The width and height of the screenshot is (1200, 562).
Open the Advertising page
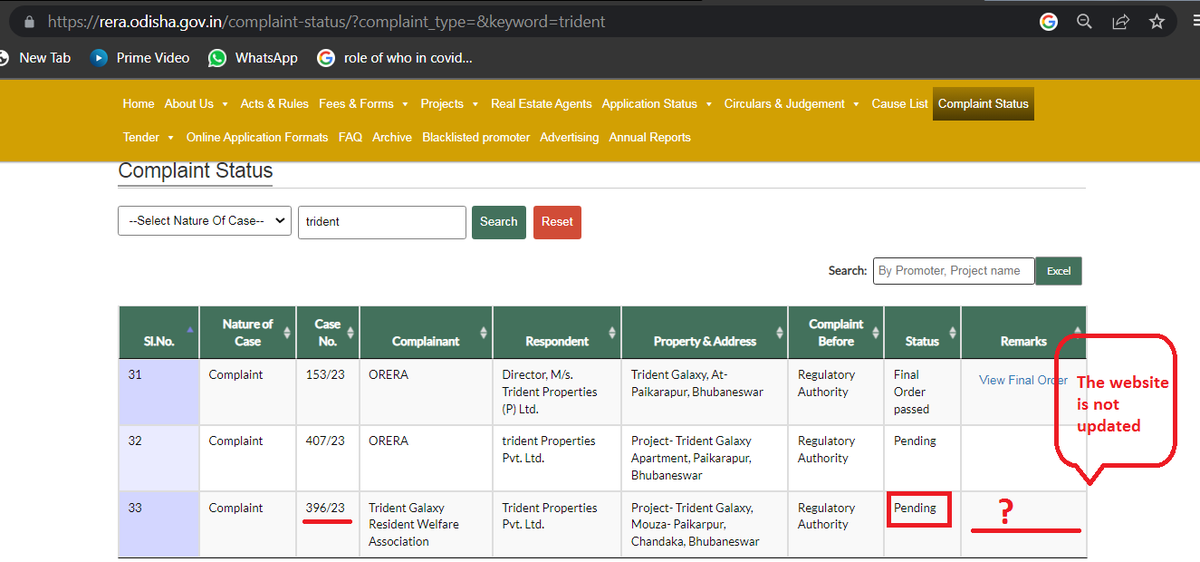click(569, 138)
